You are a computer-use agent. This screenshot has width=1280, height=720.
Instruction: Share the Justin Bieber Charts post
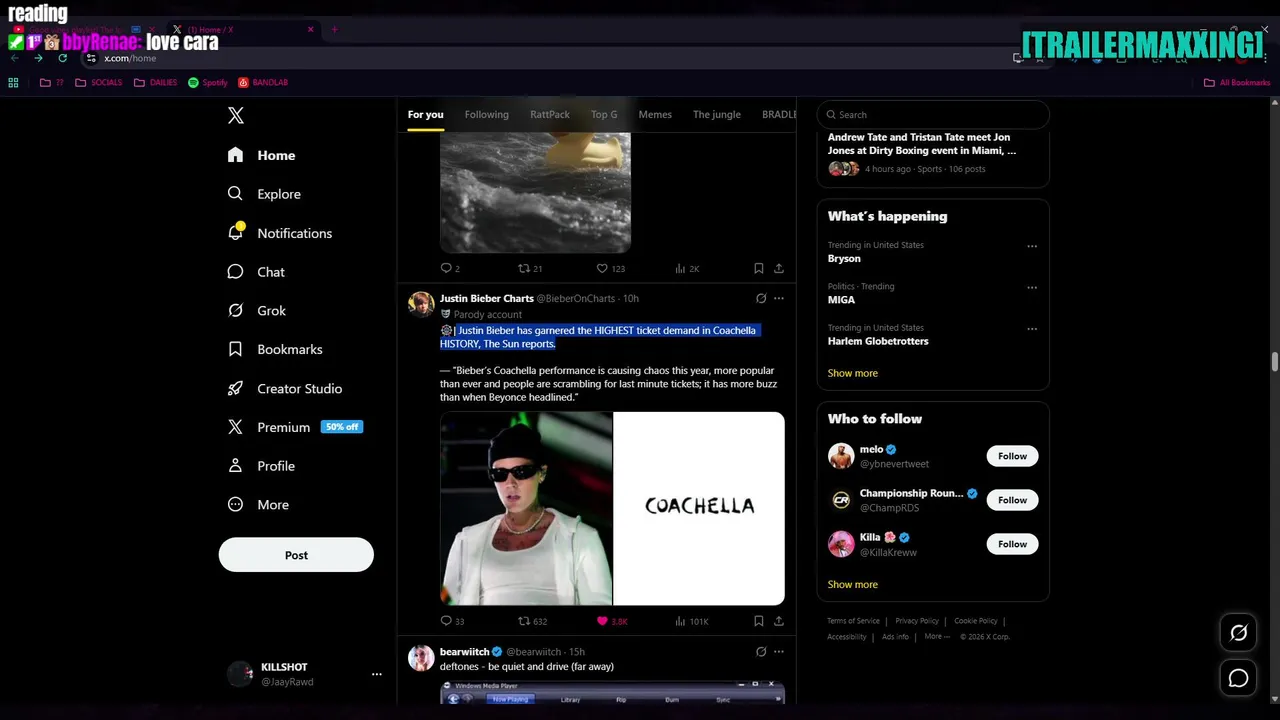click(x=779, y=621)
